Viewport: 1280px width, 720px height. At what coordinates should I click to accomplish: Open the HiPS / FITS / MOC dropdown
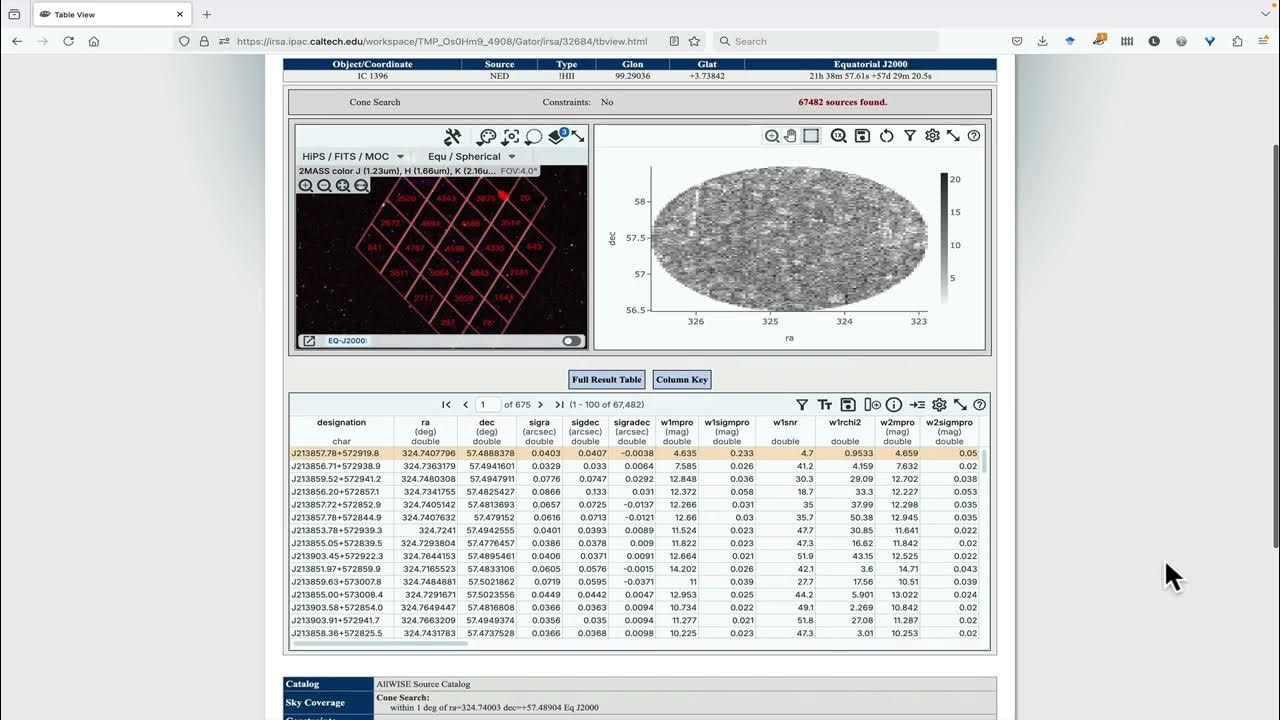click(x=353, y=157)
